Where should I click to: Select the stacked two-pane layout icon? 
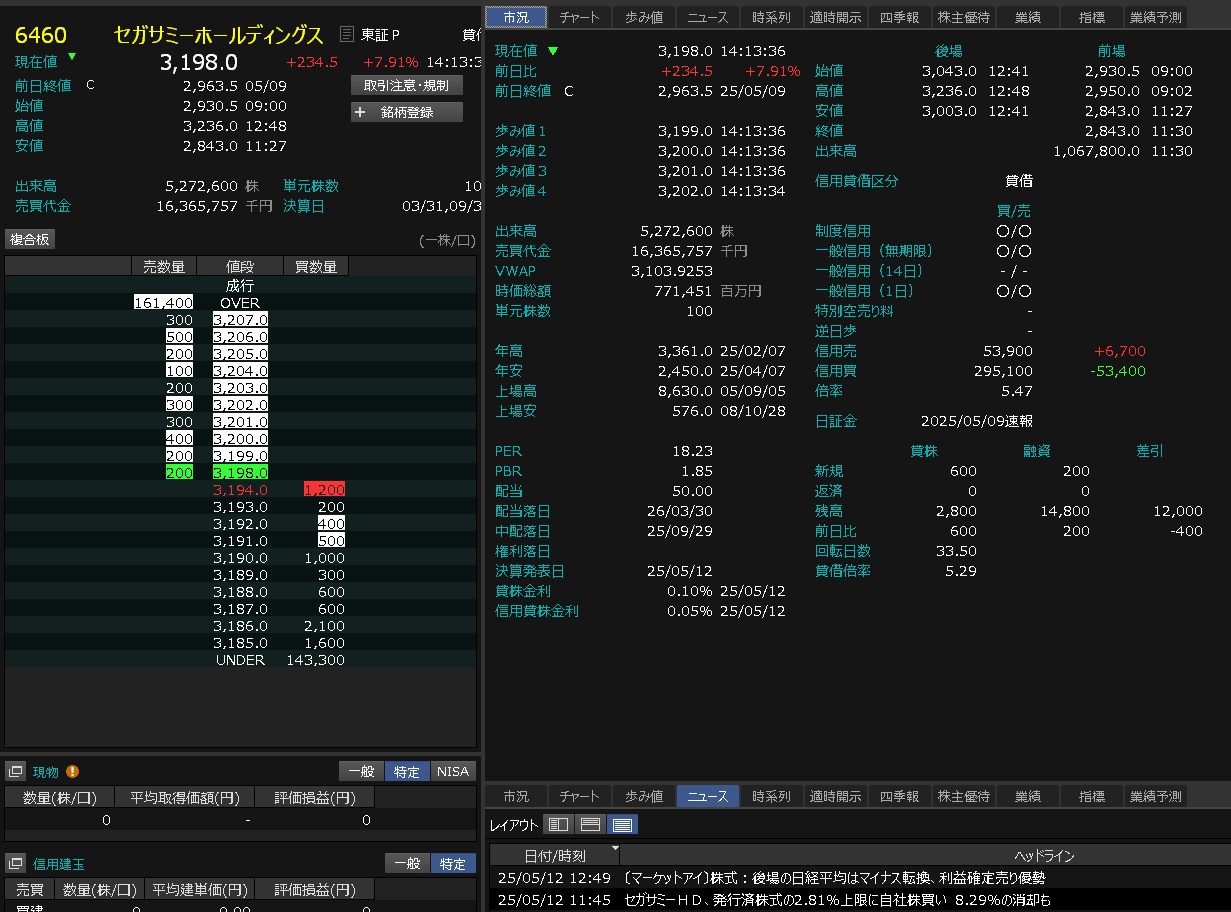coord(590,824)
